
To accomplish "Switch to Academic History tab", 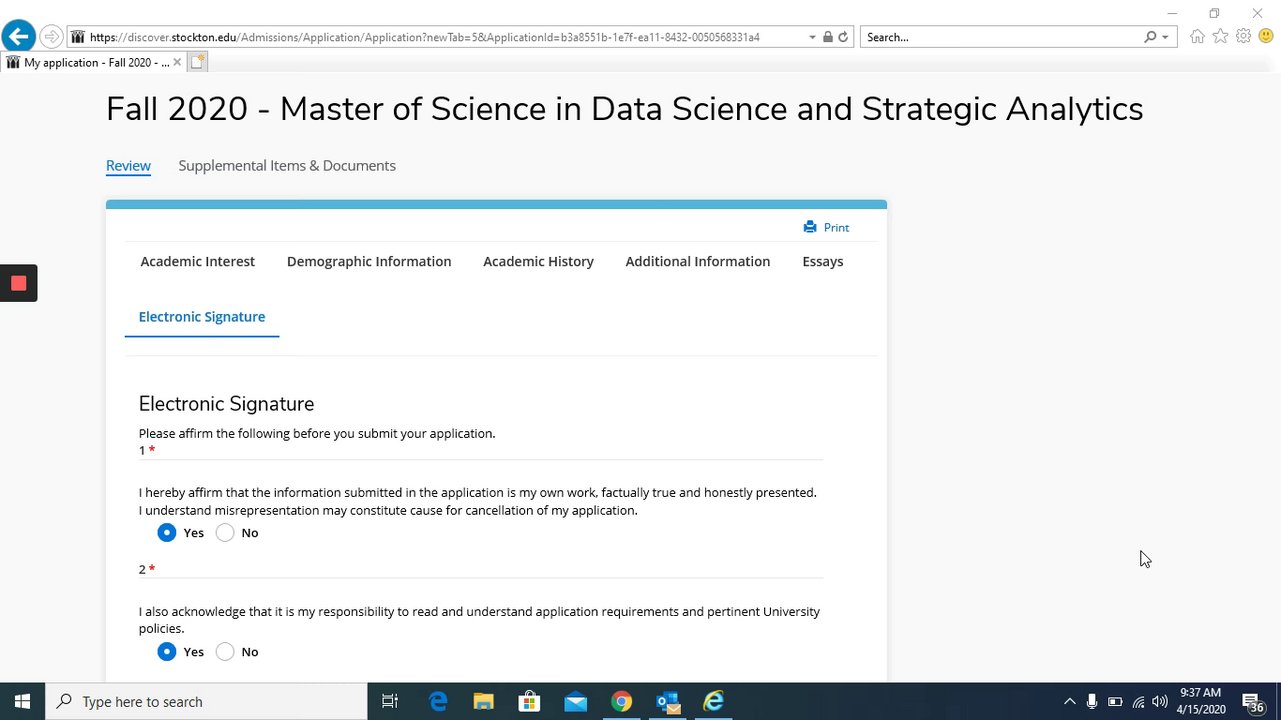I will point(538,261).
